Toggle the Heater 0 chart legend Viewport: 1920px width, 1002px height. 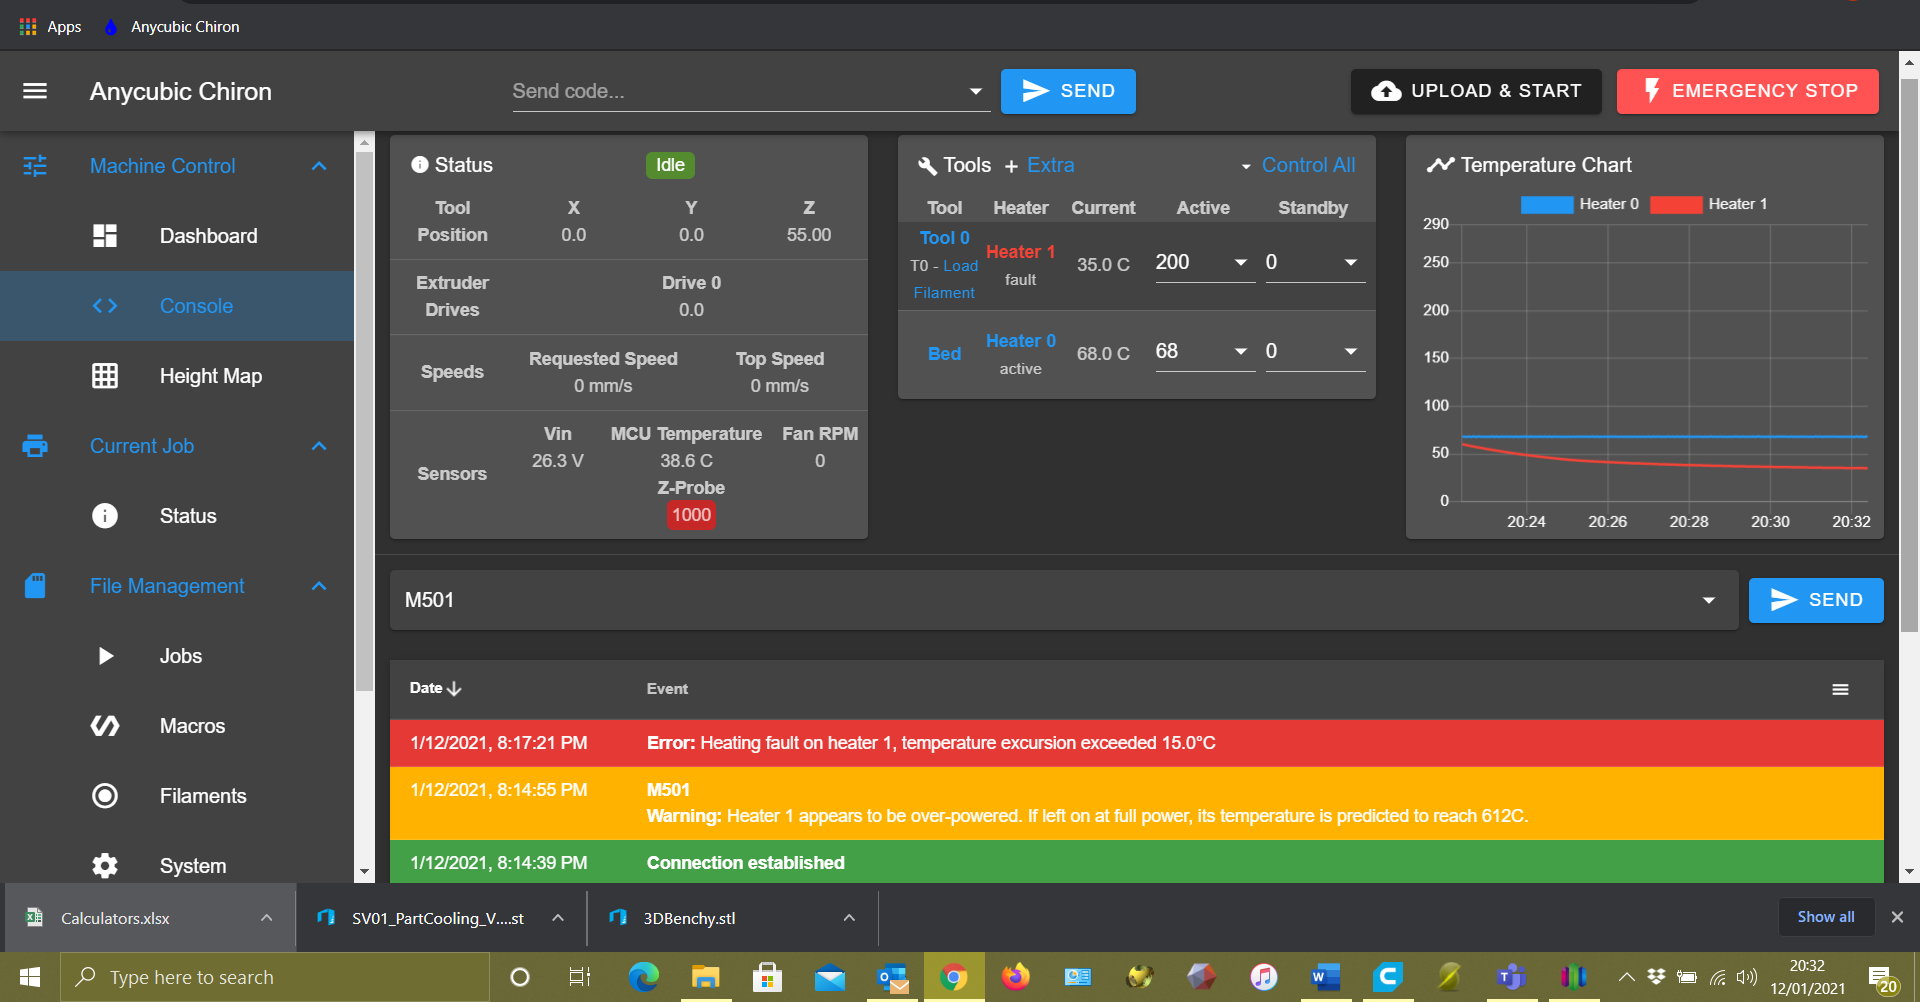coord(1580,204)
